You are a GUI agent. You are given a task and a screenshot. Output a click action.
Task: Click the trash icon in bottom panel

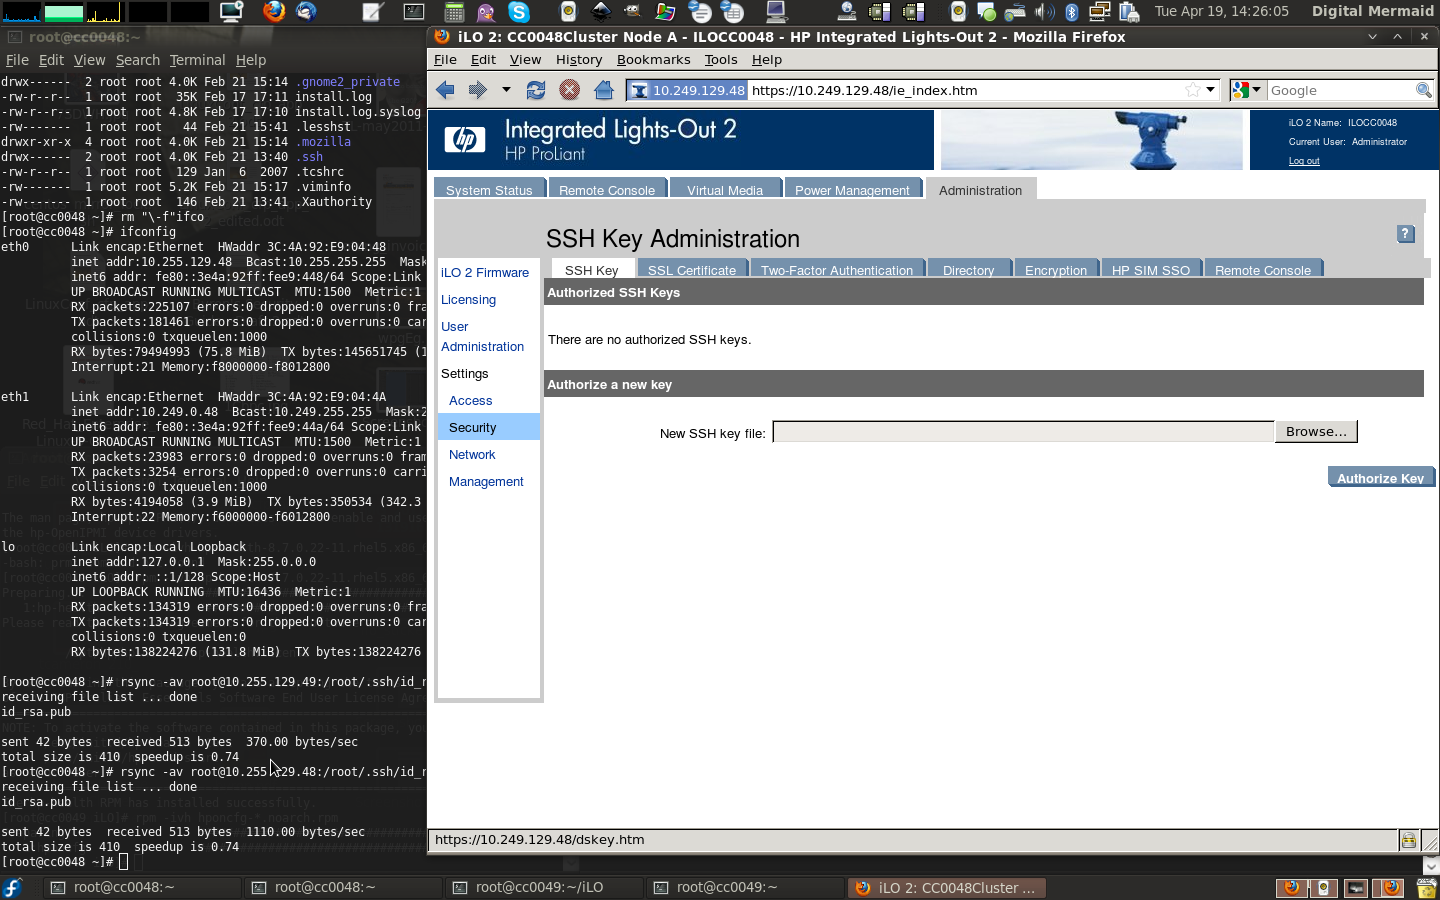coord(1427,888)
